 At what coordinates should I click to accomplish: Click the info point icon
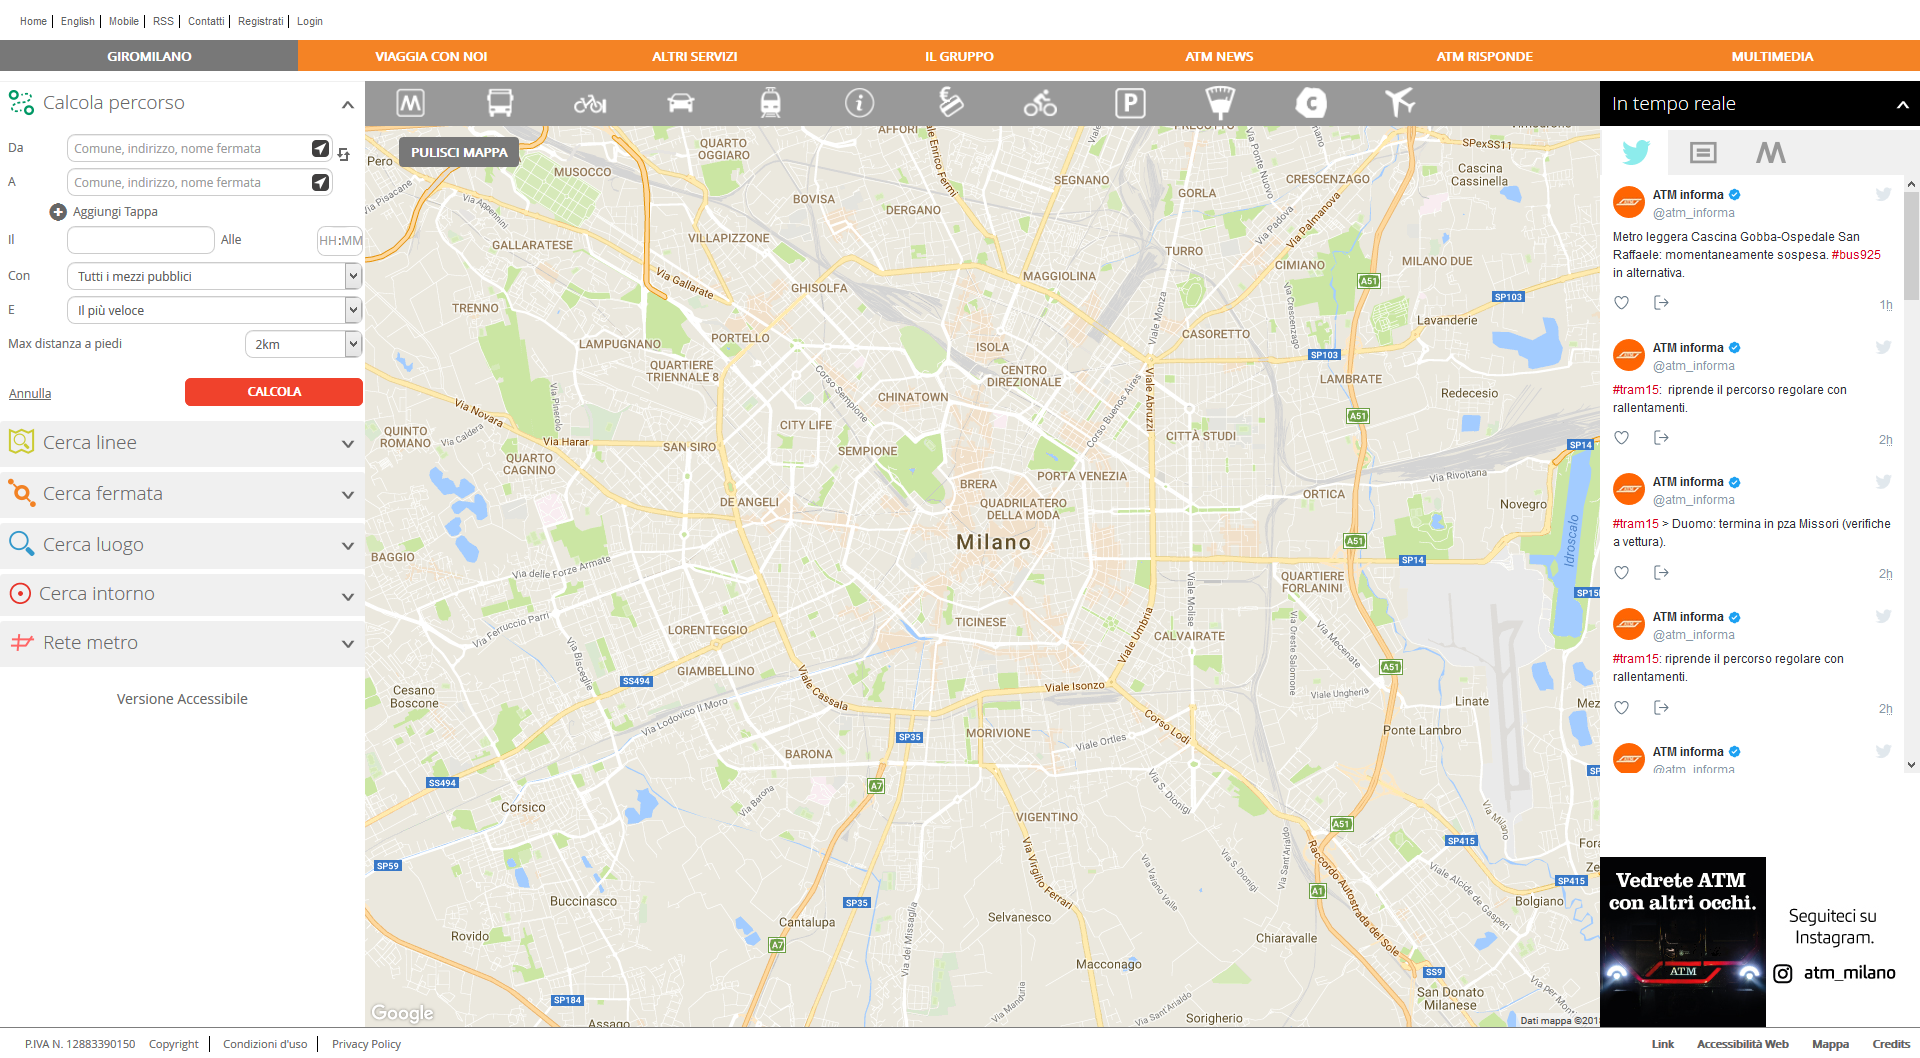click(x=859, y=103)
